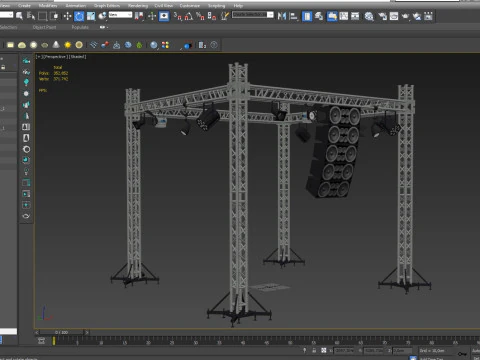Toggle 3D Snaps
480x360 pixels.
(x=178, y=16)
